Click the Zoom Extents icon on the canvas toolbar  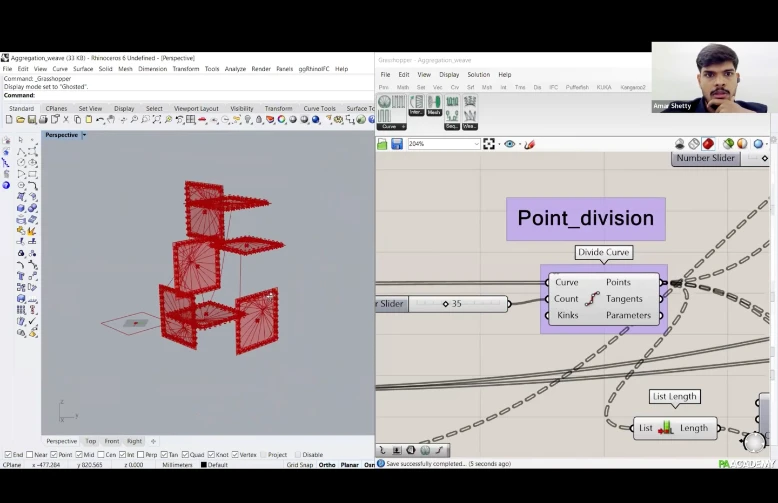489,144
